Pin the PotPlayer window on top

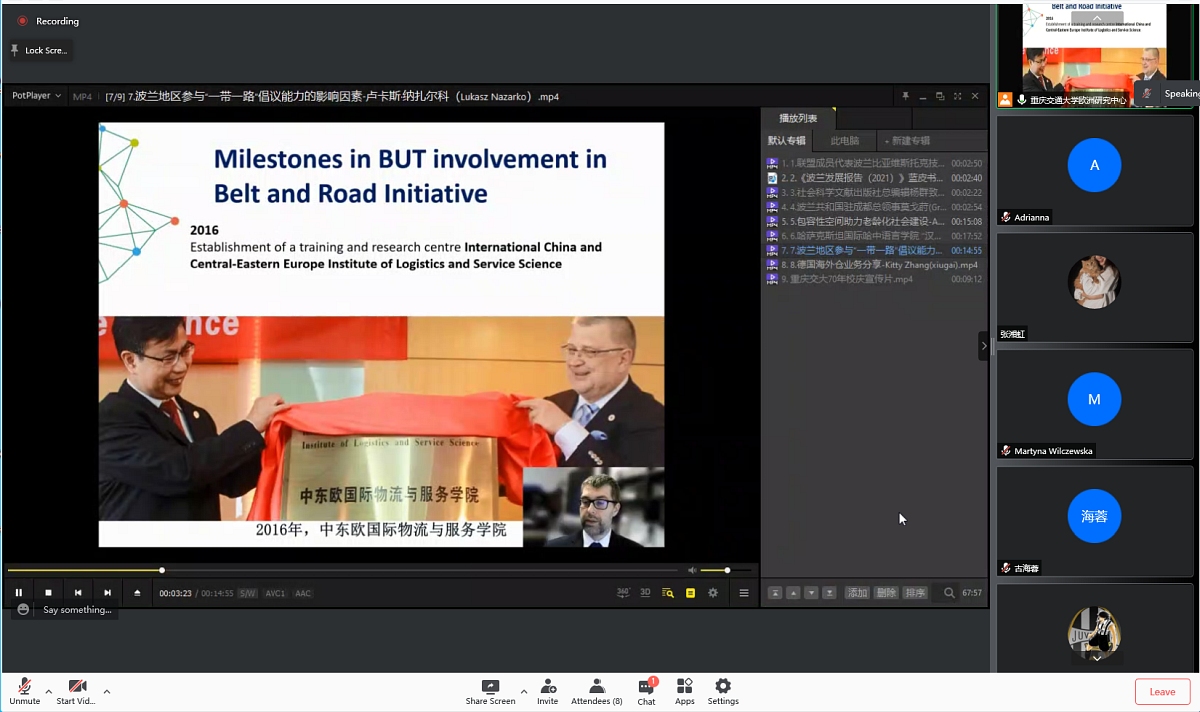[905, 96]
